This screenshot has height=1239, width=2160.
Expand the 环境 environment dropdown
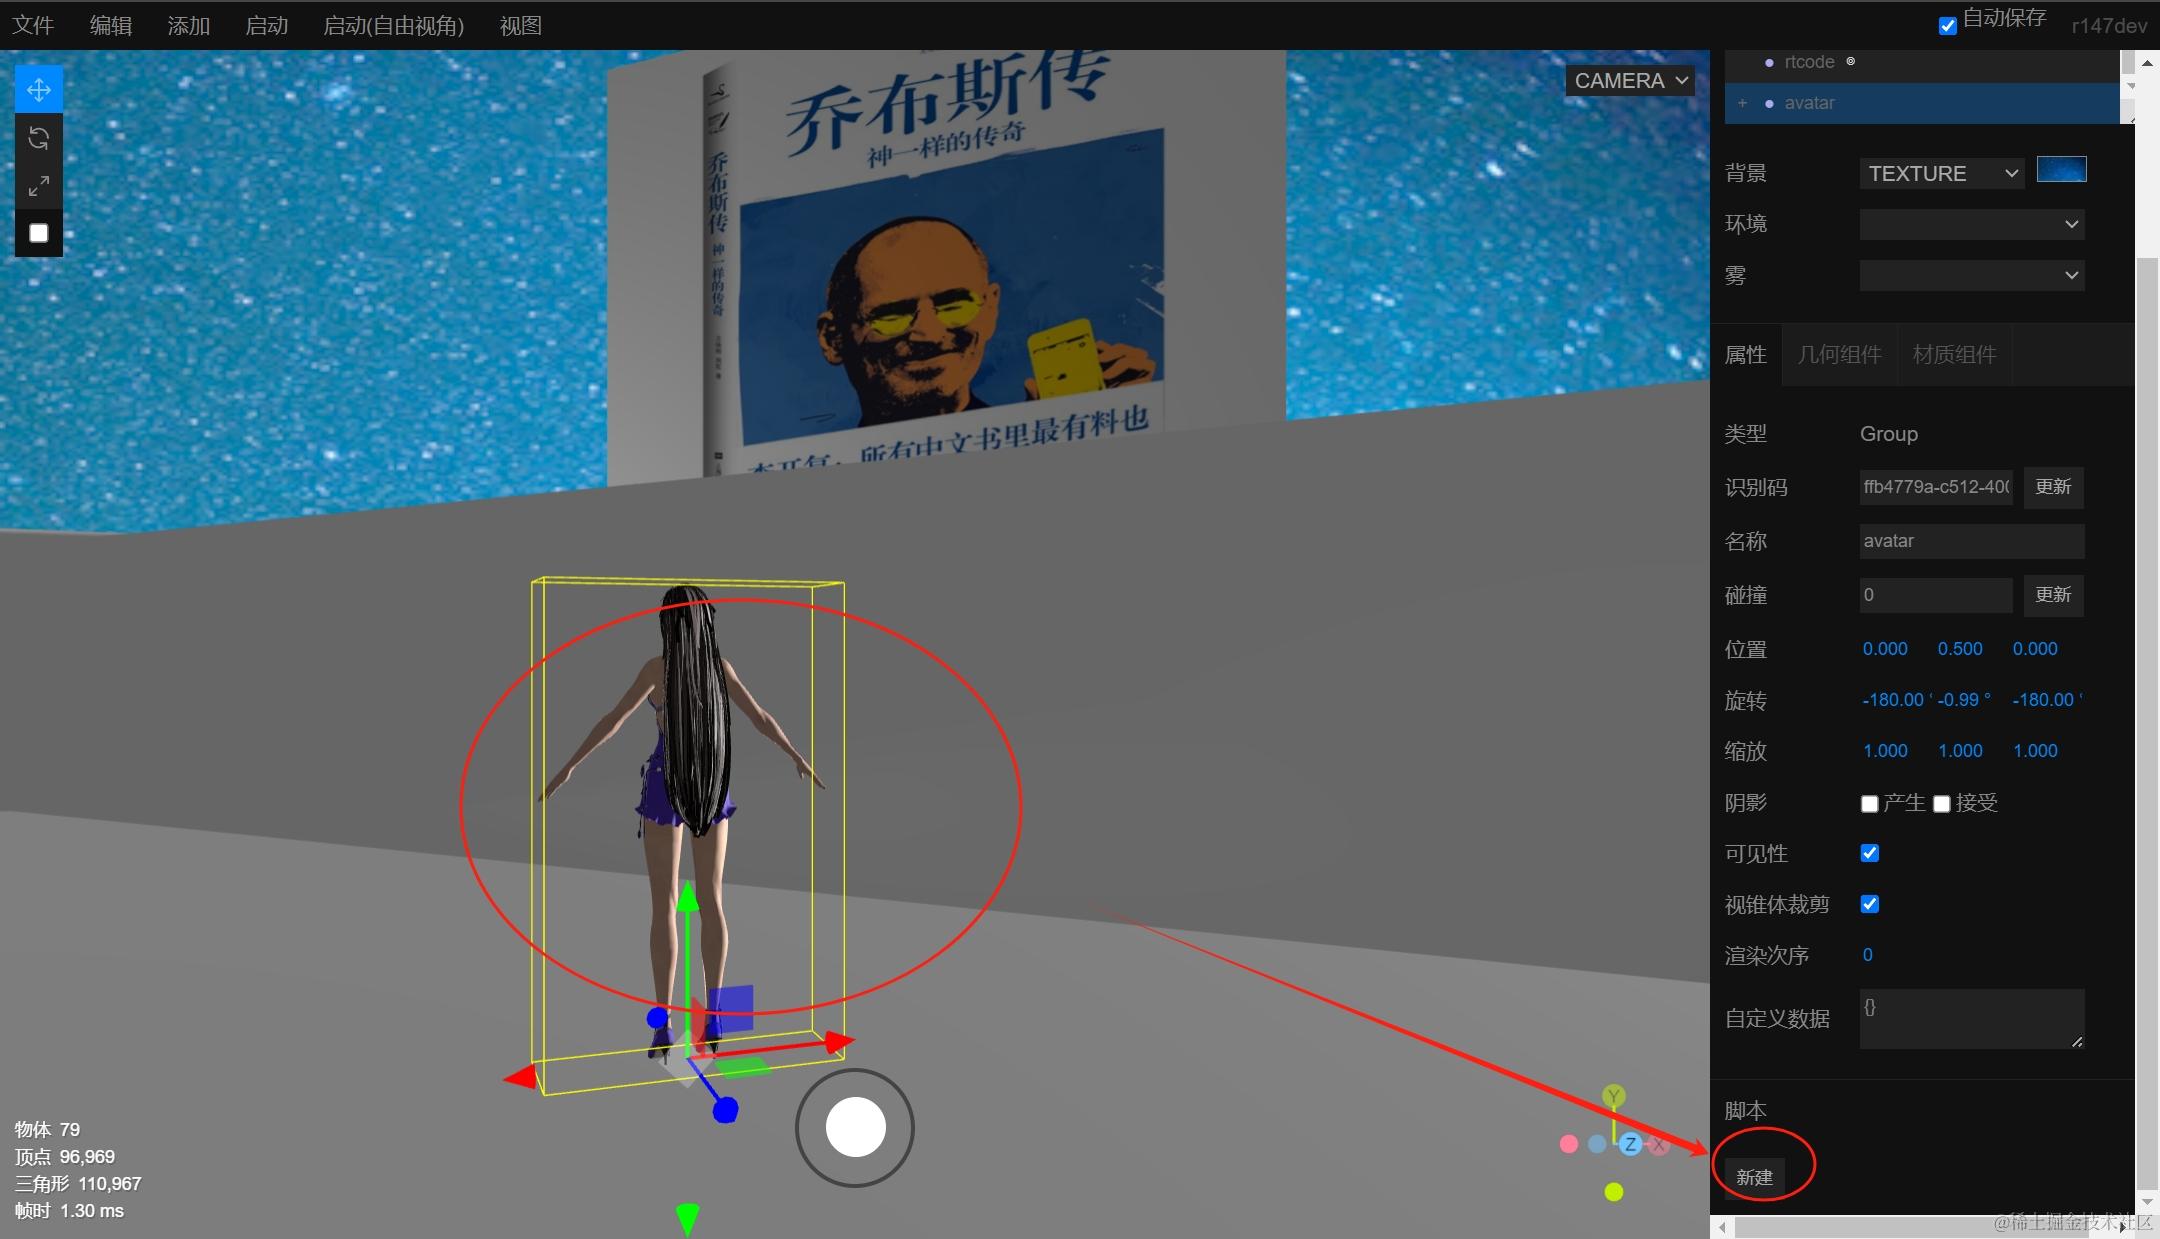(1971, 224)
